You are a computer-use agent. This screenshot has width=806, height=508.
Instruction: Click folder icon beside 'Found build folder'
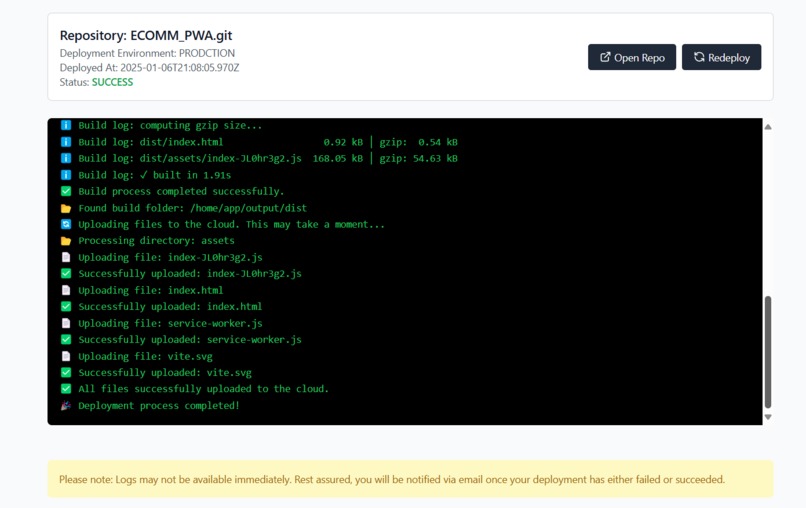click(66, 208)
